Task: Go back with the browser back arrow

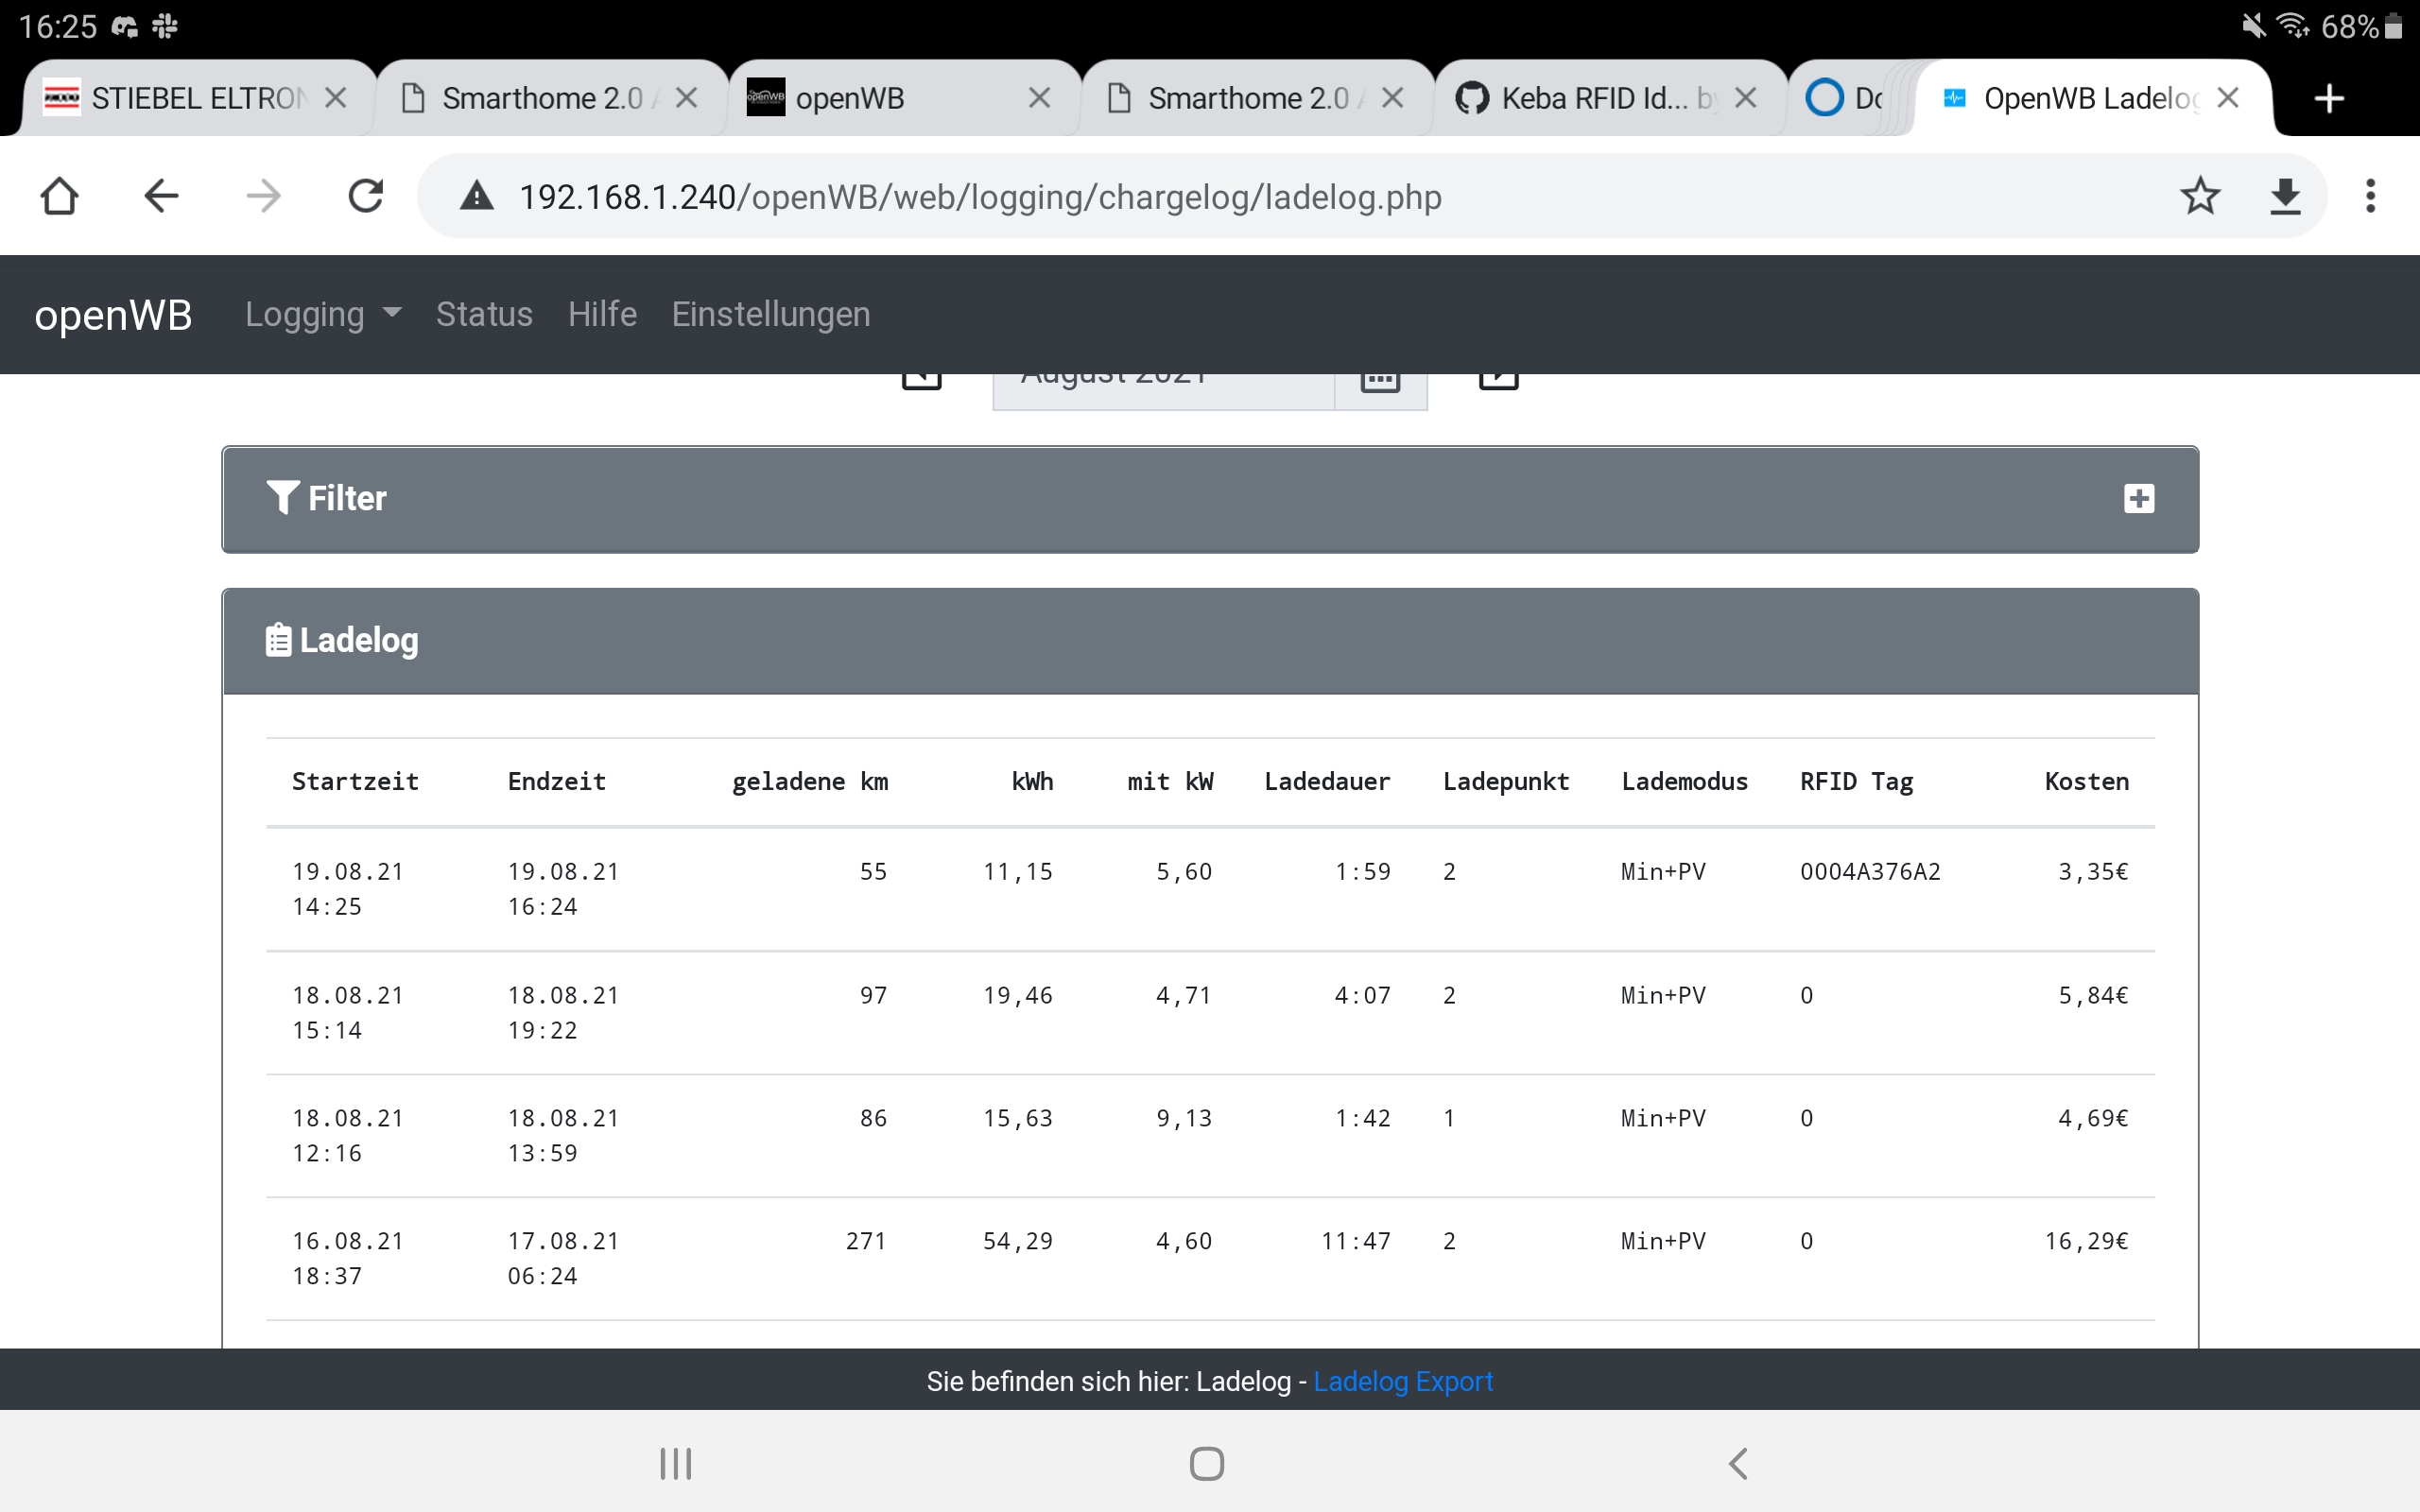Action: [161, 196]
